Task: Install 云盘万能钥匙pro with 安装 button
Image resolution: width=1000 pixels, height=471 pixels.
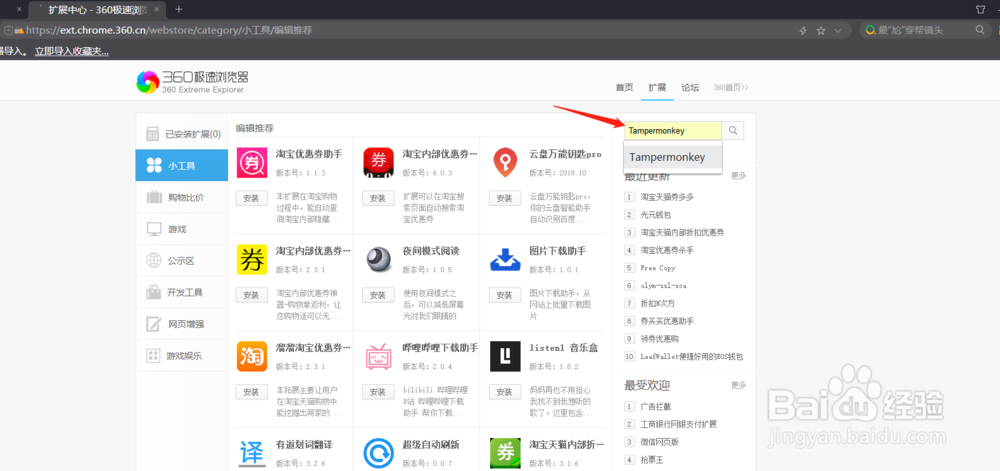Action: click(504, 198)
